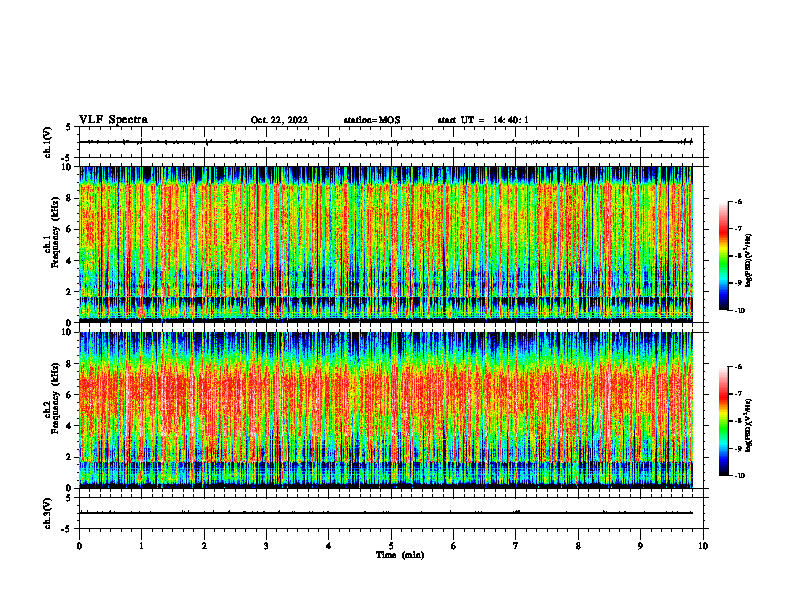Click time axis tick label "6"
The width and height of the screenshot is (792, 612).
click(453, 546)
